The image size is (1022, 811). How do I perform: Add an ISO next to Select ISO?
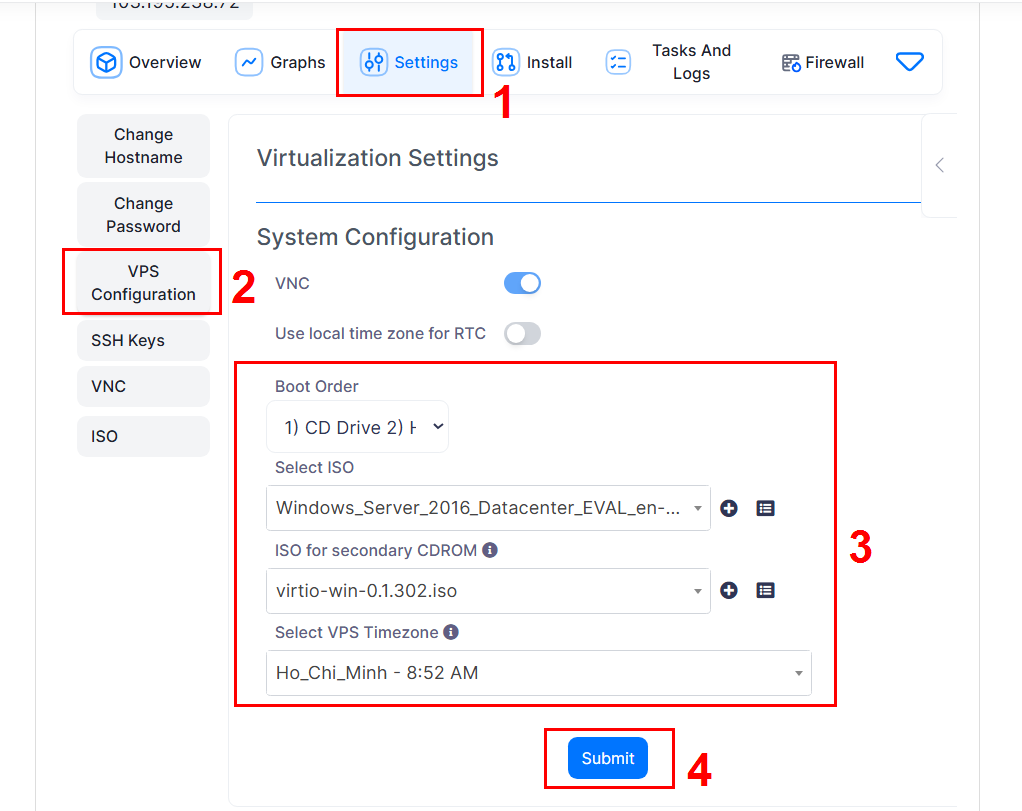729,509
